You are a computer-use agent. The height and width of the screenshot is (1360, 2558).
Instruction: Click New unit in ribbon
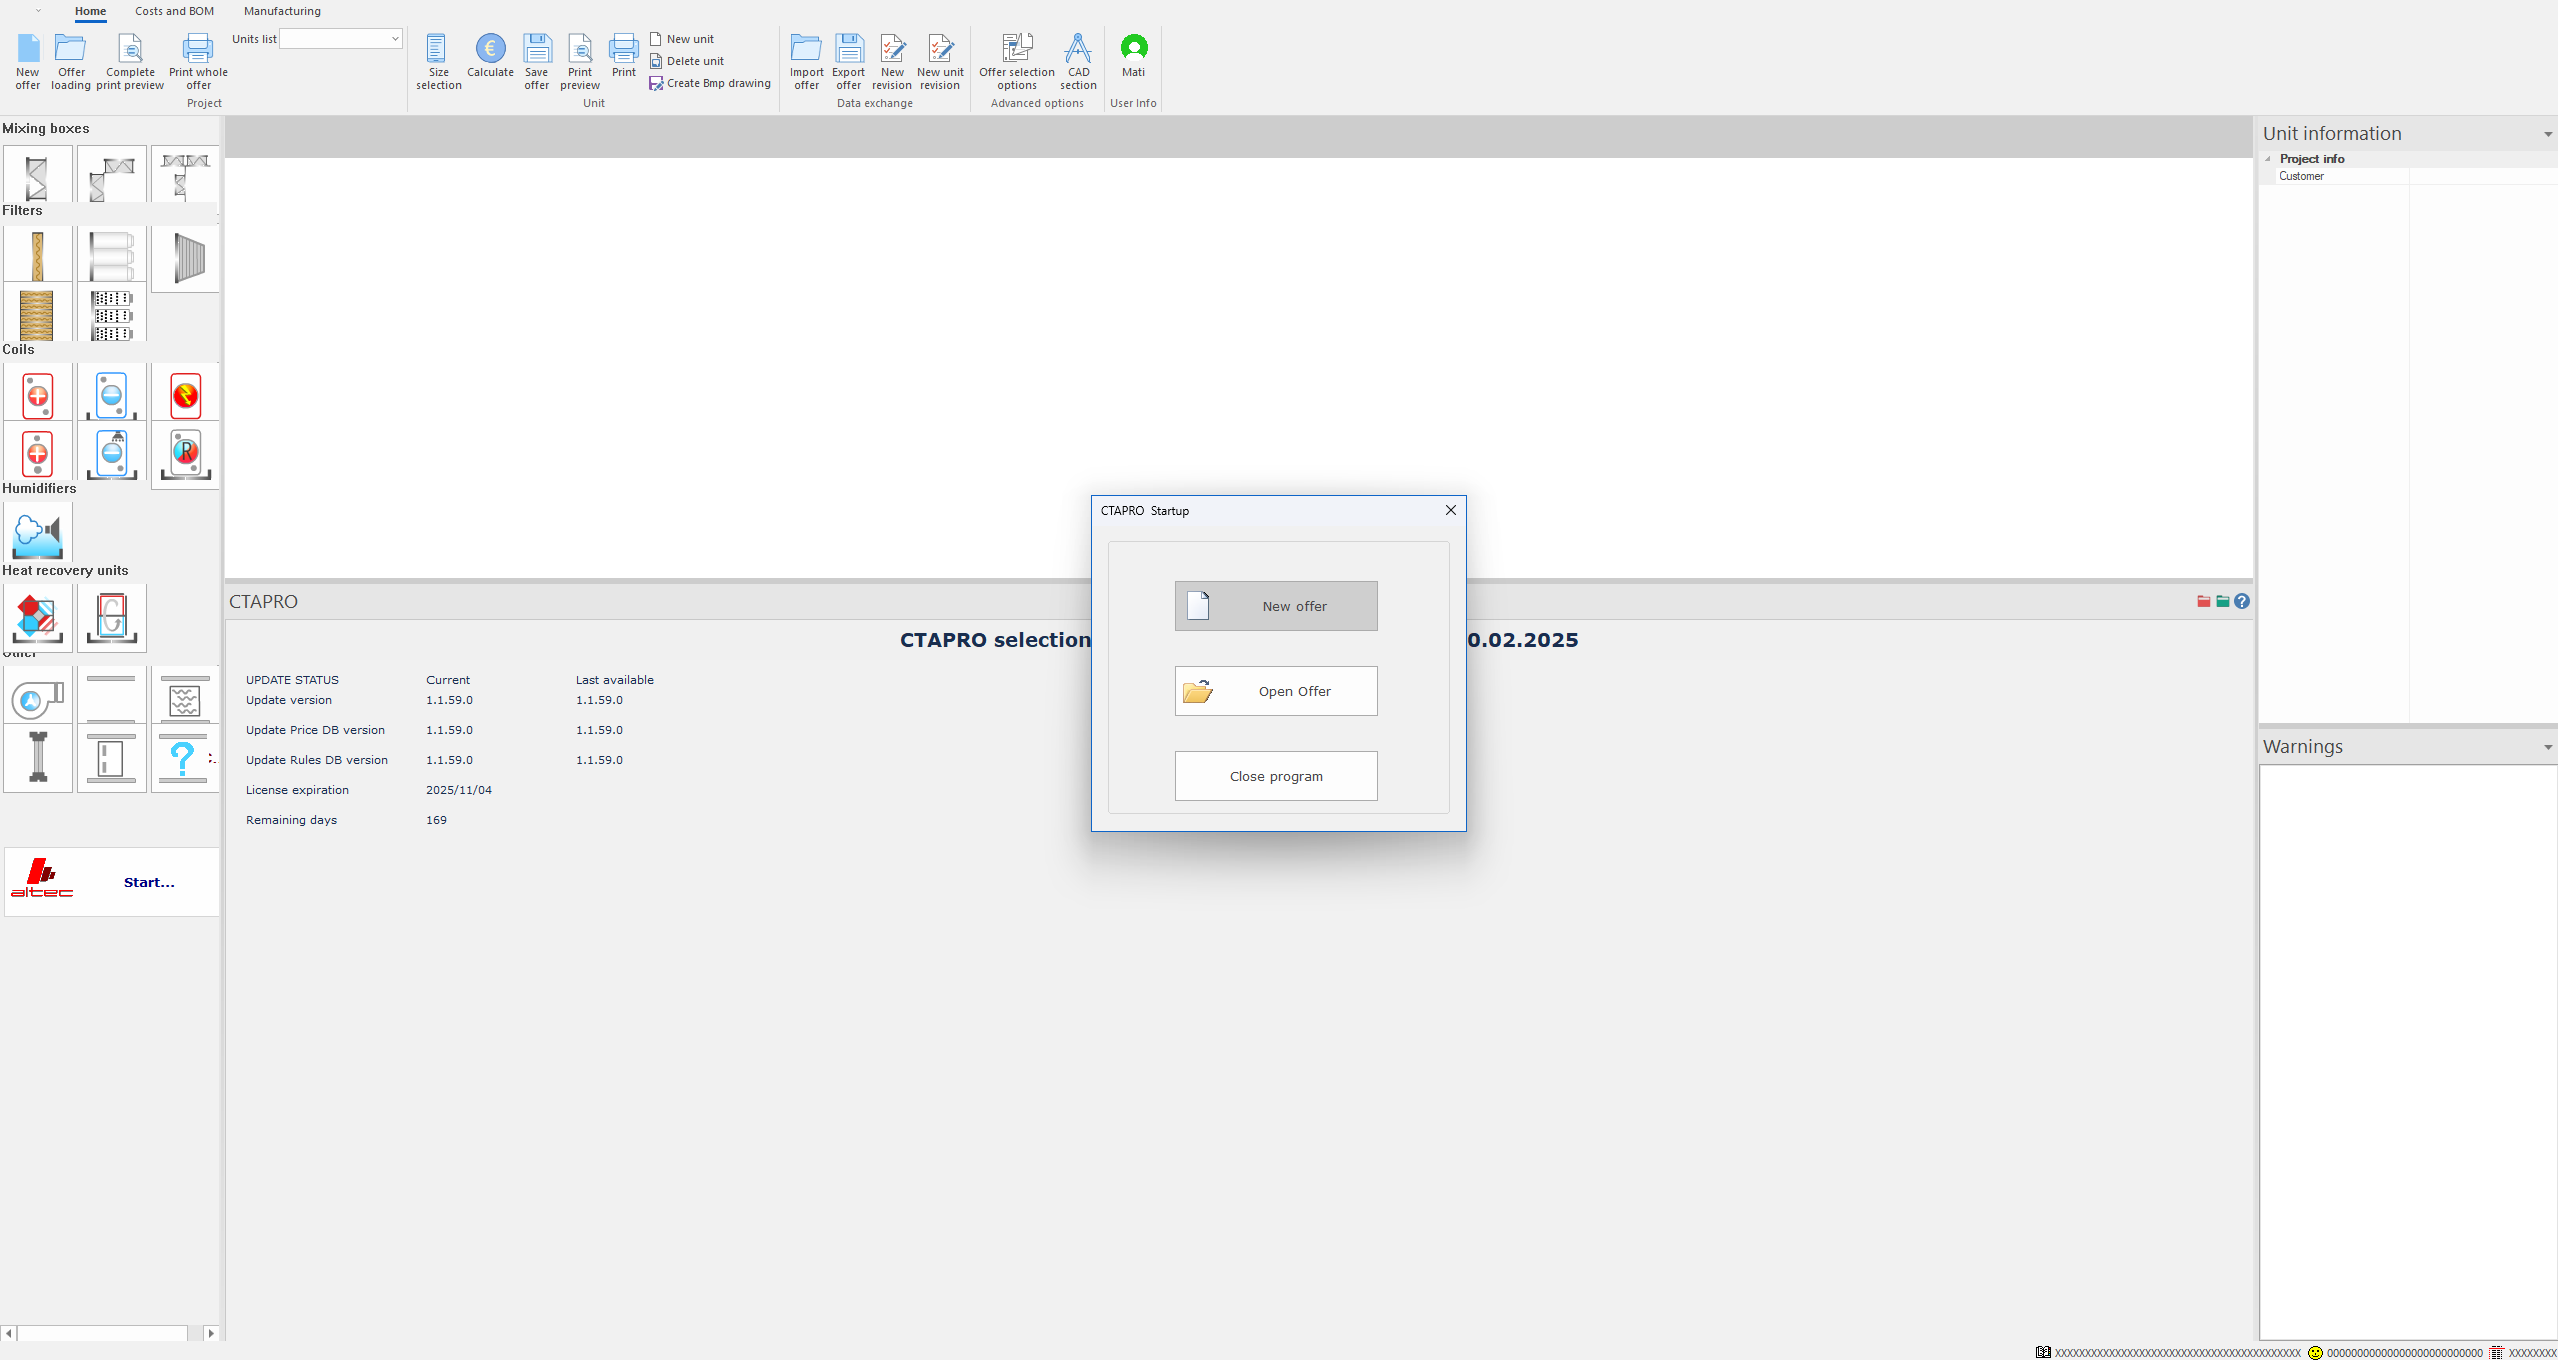click(682, 39)
